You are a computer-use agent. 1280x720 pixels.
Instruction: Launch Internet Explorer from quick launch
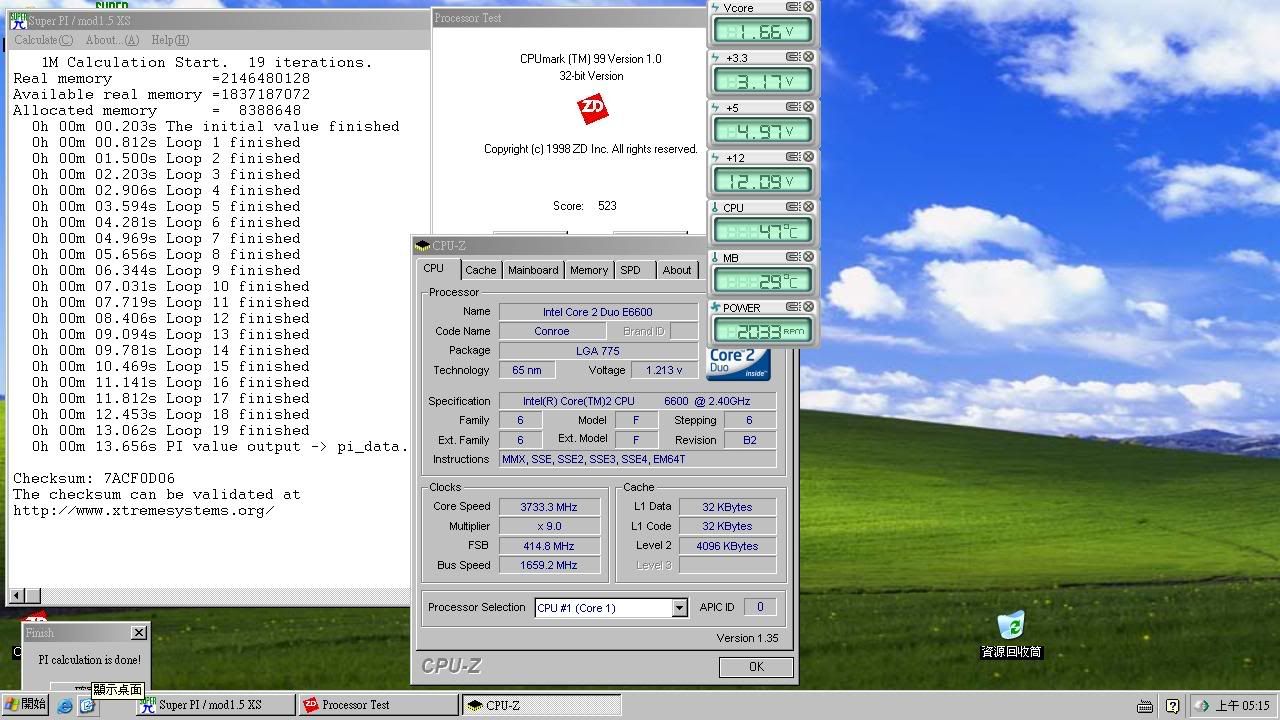click(65, 705)
